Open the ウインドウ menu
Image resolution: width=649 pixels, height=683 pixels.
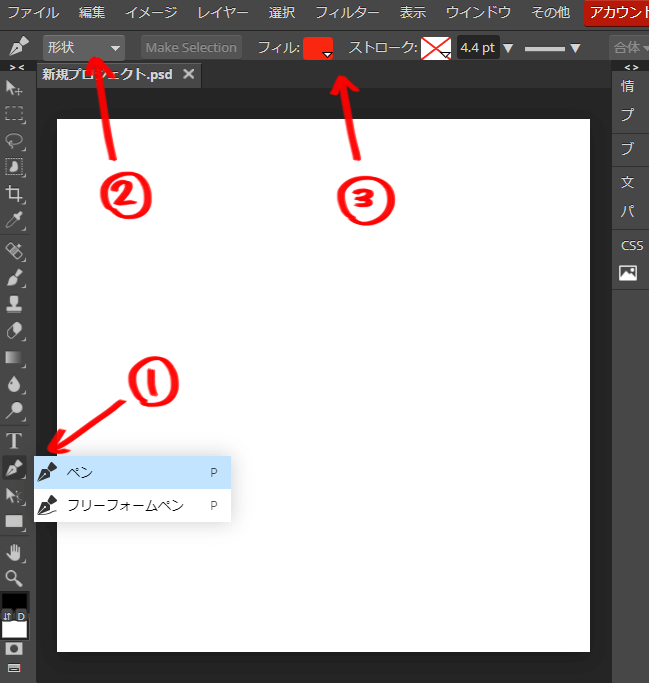[478, 12]
